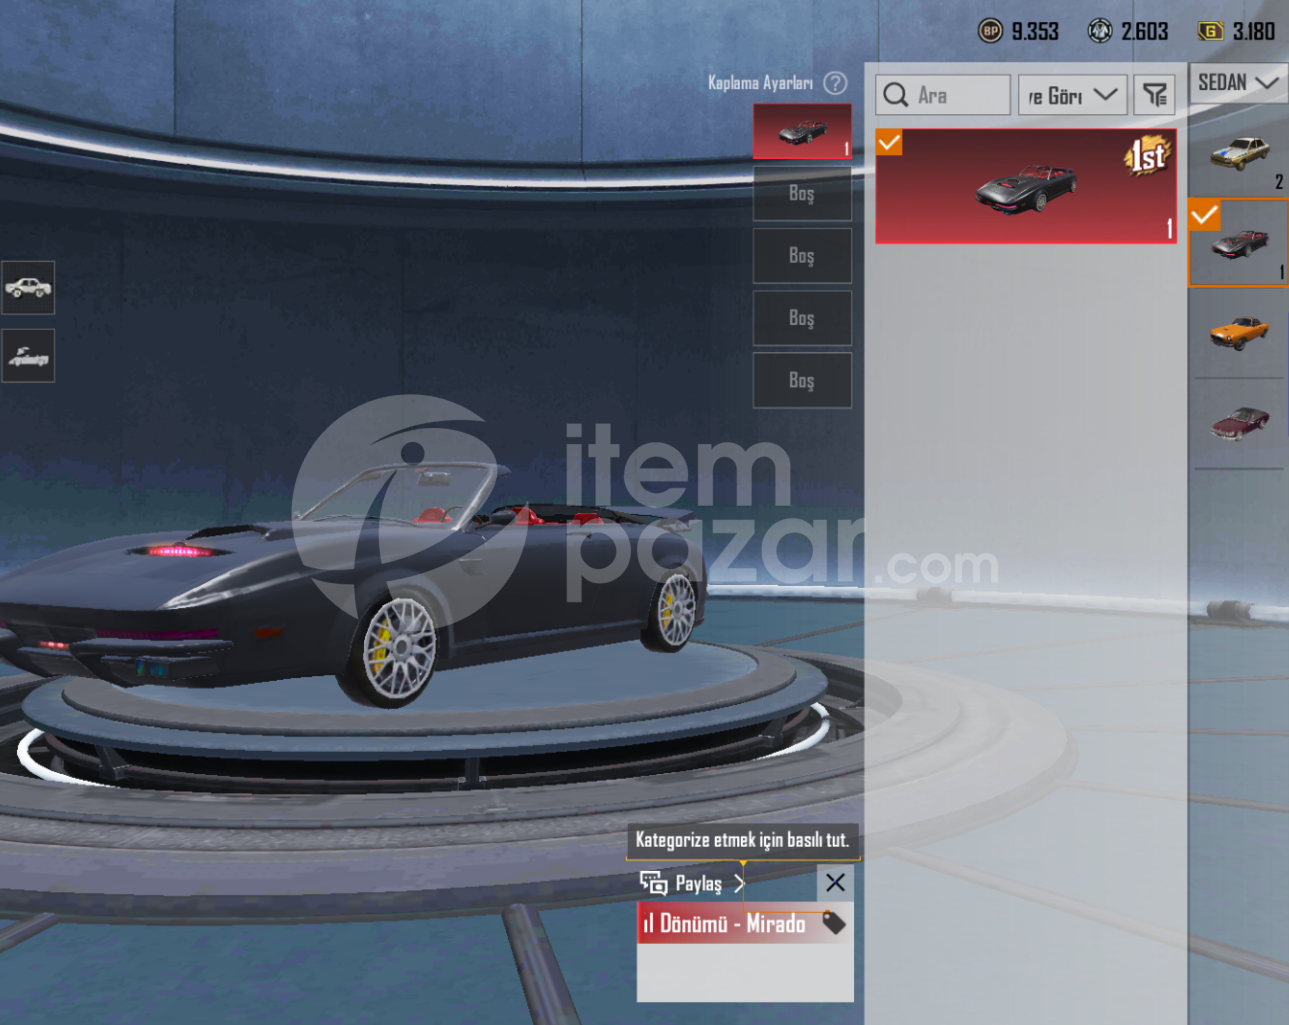Select the orange car thumbnail
The height and width of the screenshot is (1025, 1289).
(x=1238, y=333)
